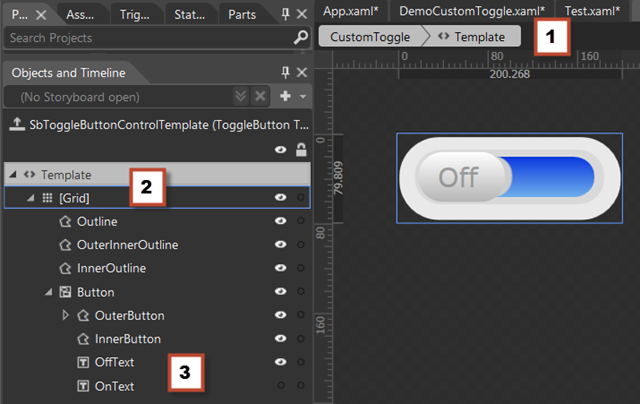Viewport: 640px width, 404px height.
Task: Pin the Objects and Timeline panel
Action: click(x=285, y=73)
